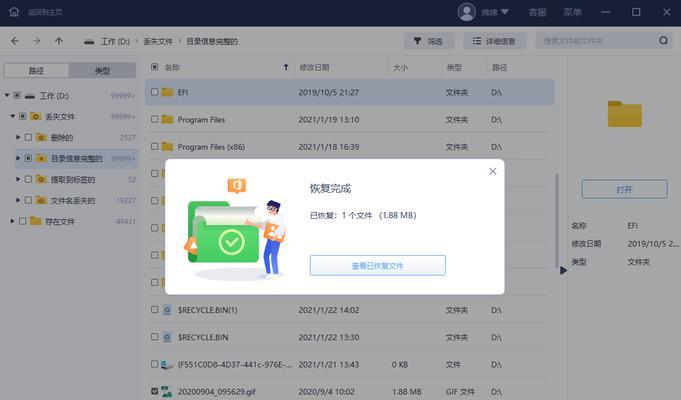Click the 提取到标签的 folder icon in tree
This screenshot has width=681, height=400.
(x=41, y=179)
